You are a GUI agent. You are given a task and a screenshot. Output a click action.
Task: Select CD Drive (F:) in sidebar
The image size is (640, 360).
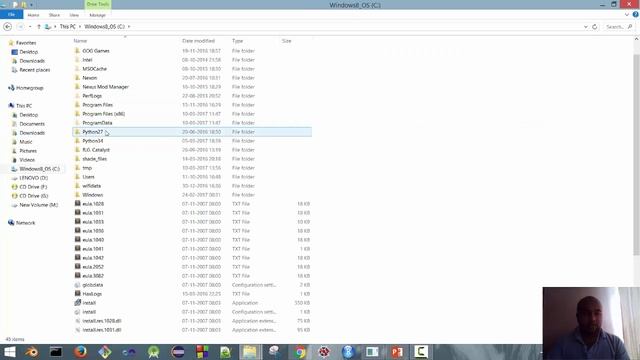point(33,187)
